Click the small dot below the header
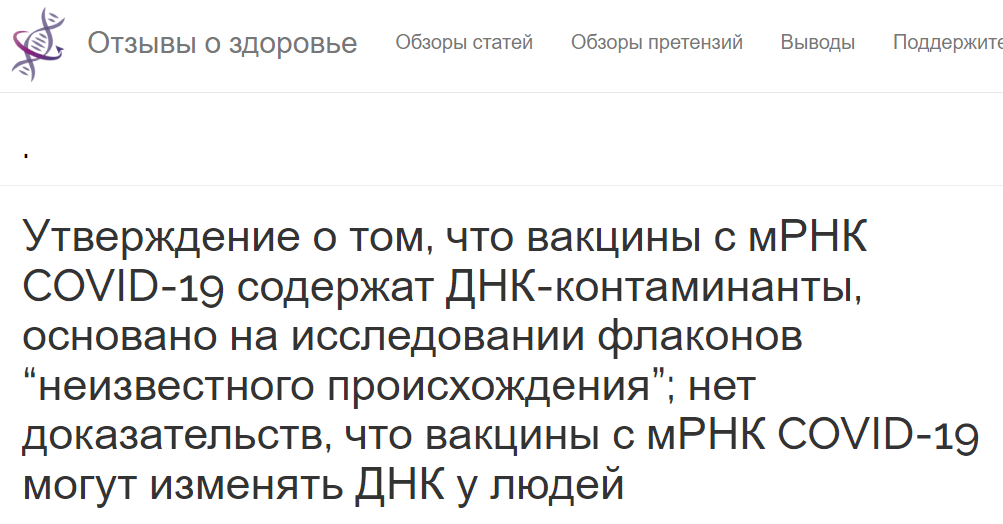The width and height of the screenshot is (1003, 524). (26, 155)
